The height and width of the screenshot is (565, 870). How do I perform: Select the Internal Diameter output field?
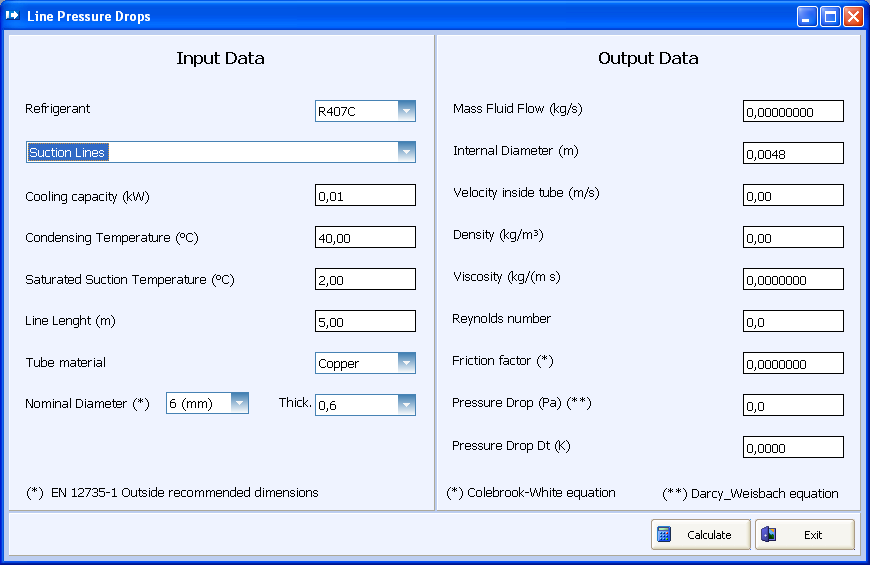[793, 153]
